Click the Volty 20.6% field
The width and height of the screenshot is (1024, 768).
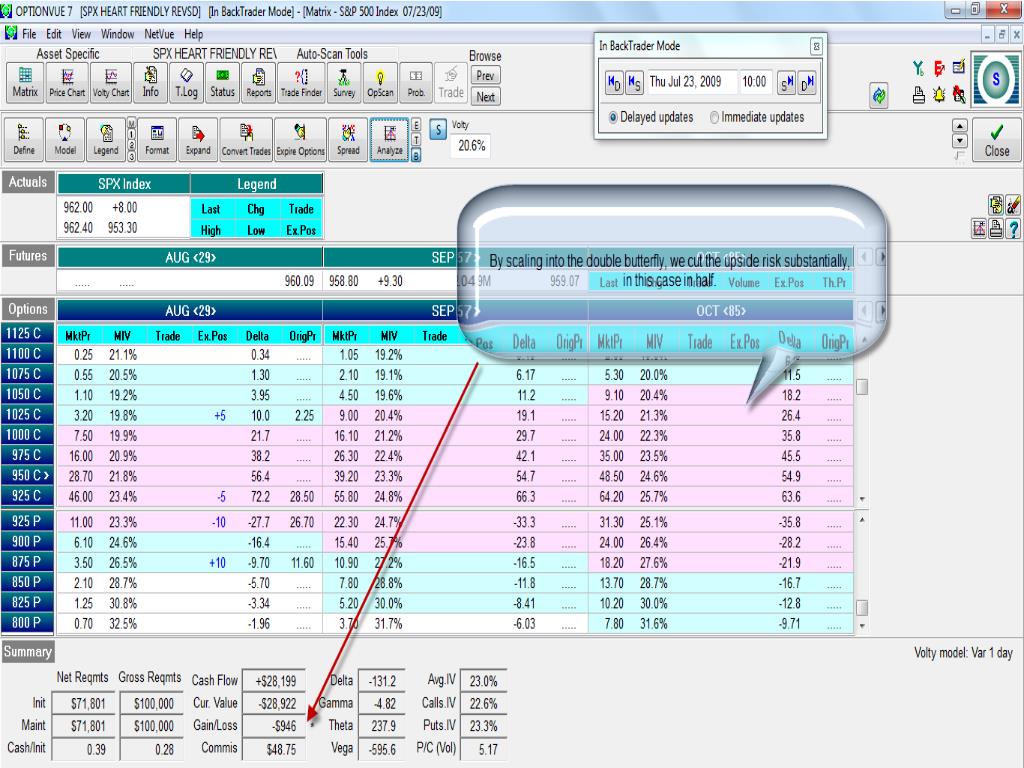[472, 146]
